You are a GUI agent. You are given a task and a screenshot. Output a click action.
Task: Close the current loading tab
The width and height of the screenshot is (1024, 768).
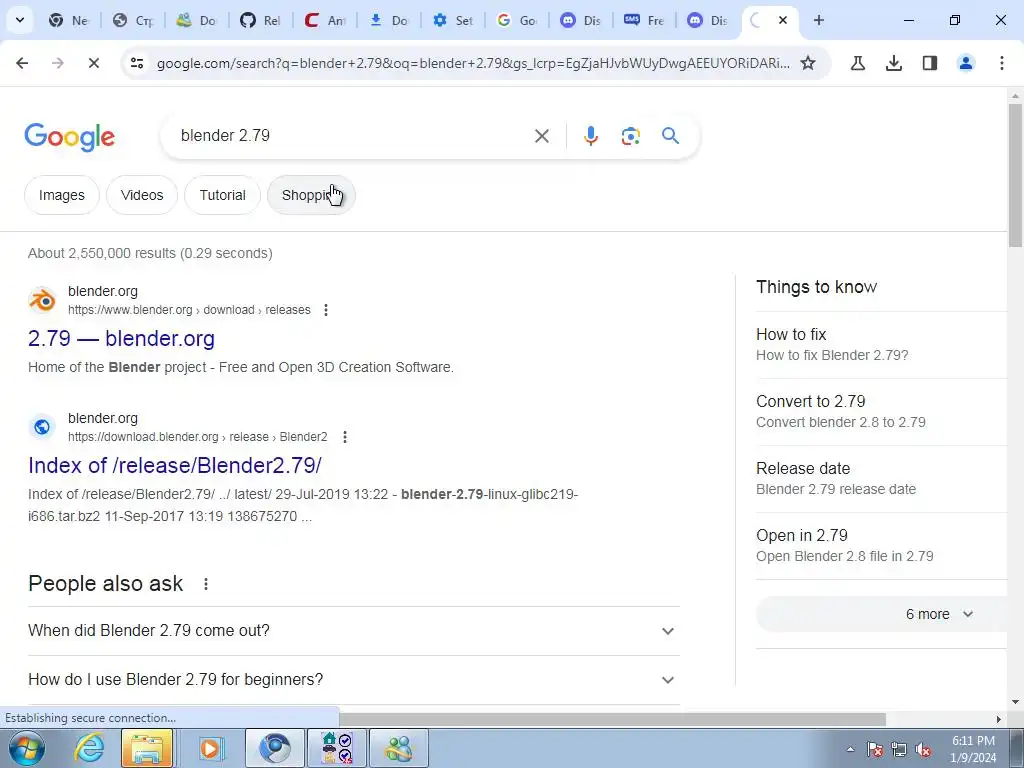(x=783, y=20)
